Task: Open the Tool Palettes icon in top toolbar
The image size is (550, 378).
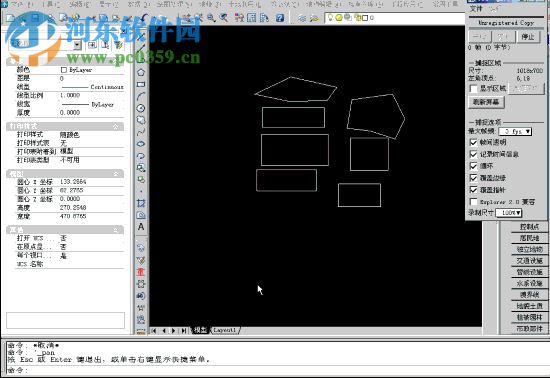Action: (264, 18)
